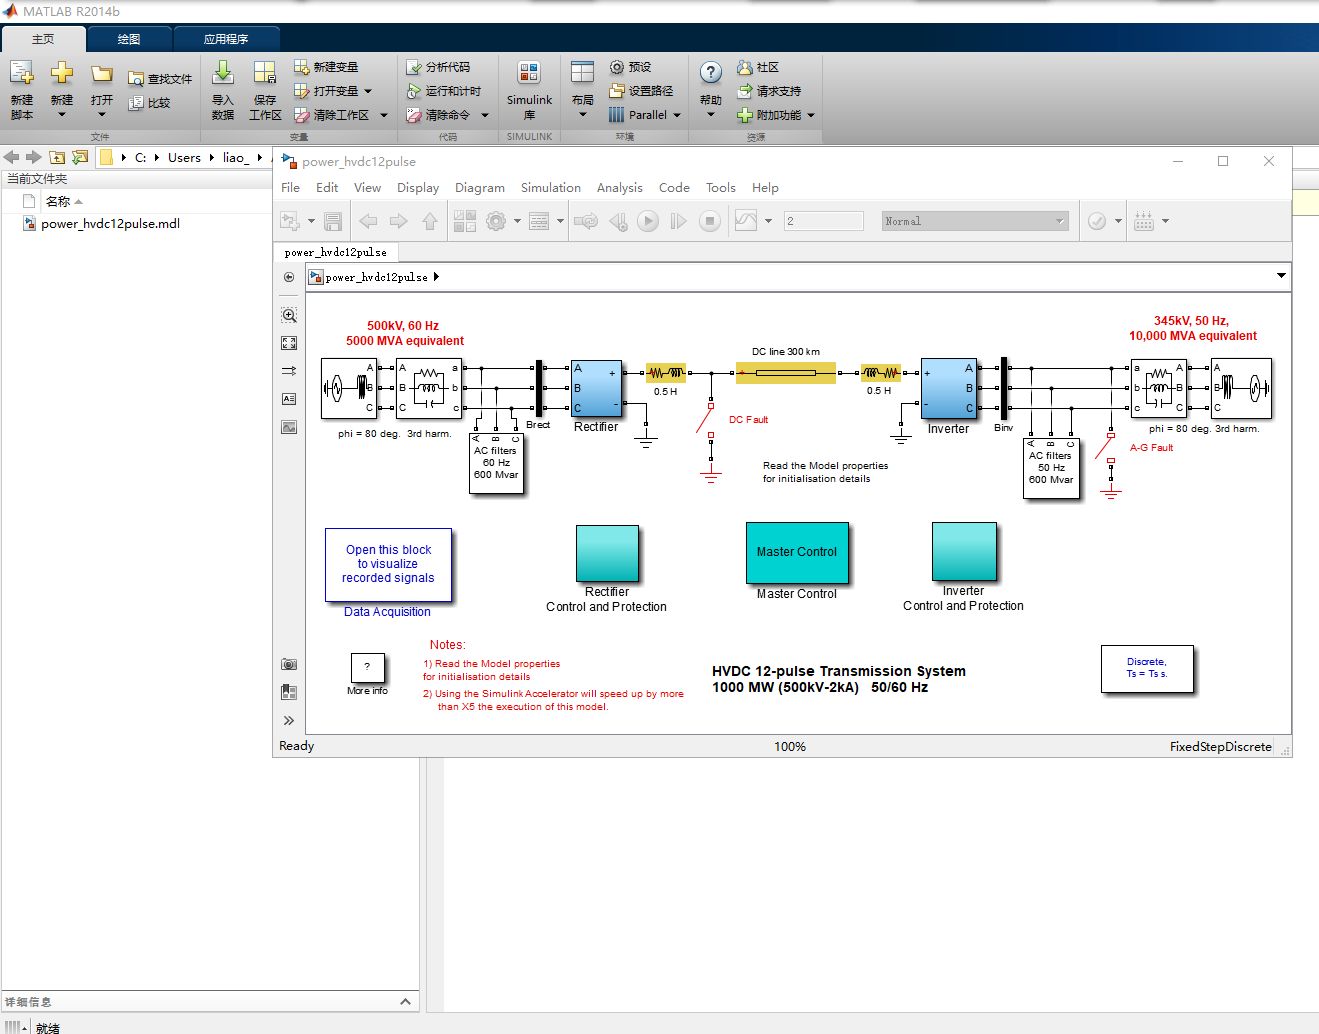Click the New Script icon in MATLAB ribbon
Screen dimensions: 1319x1034
tap(22, 74)
